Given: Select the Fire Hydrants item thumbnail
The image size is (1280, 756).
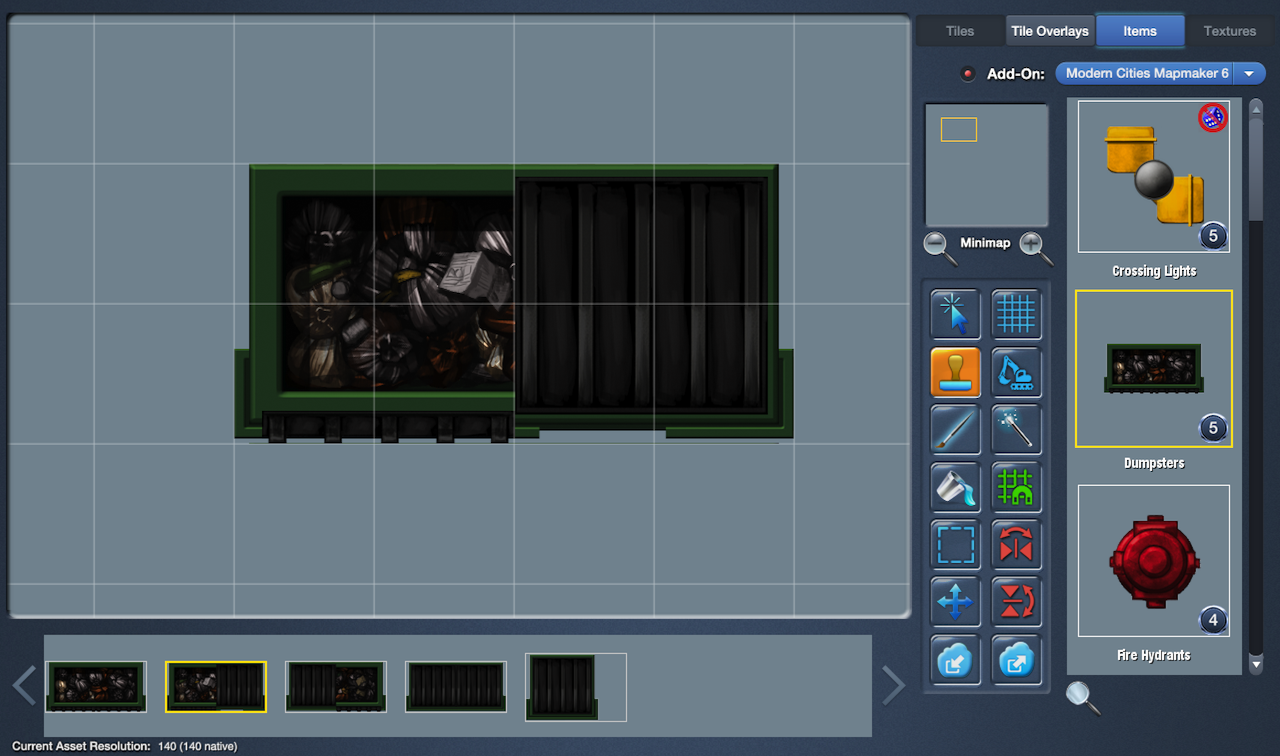Looking at the screenshot, I should pyautogui.click(x=1153, y=561).
